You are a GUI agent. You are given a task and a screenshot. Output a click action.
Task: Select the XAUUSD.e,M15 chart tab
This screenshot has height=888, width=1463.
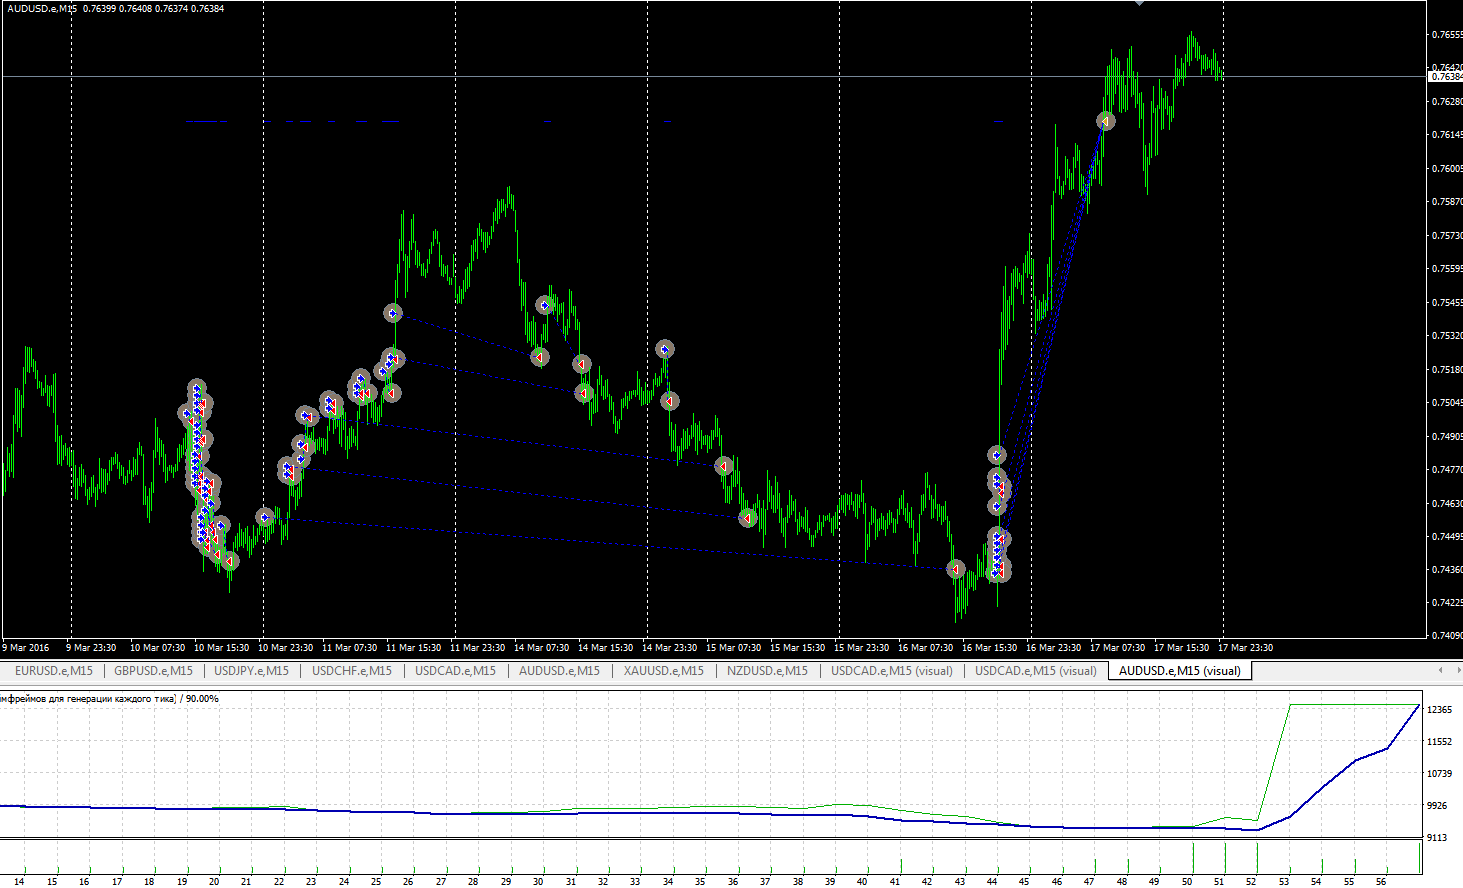pyautogui.click(x=663, y=671)
